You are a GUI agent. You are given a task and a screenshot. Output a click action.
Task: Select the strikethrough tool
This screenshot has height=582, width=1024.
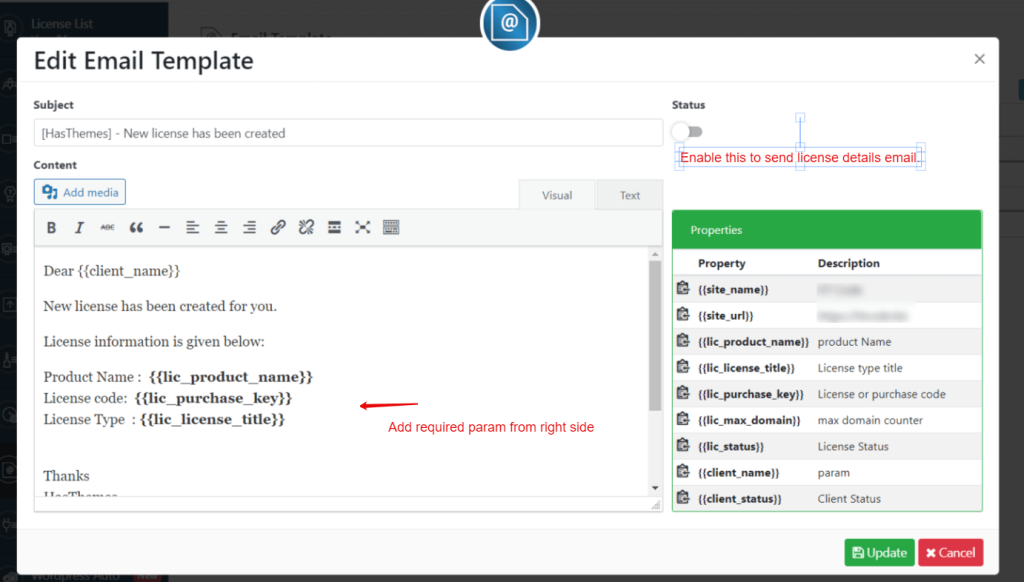click(x=107, y=227)
